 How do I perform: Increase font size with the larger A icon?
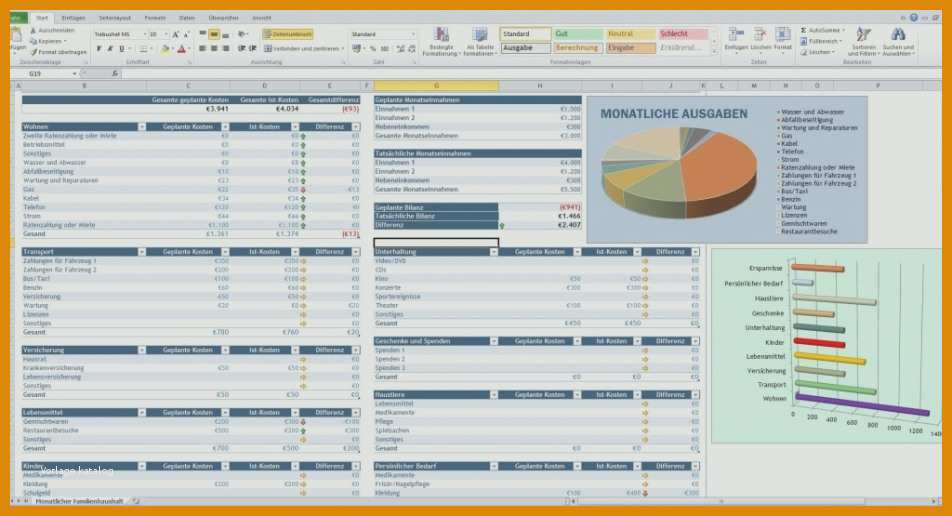(175, 35)
